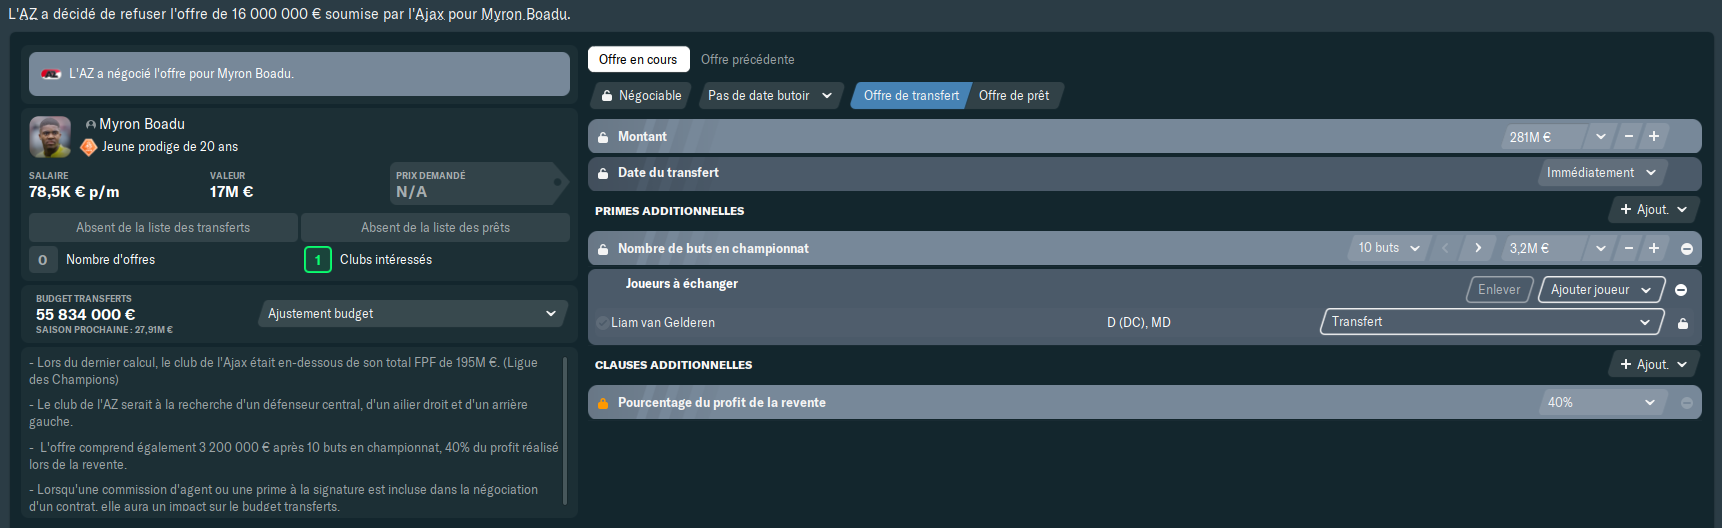Increase the Montant with the plus icon
The height and width of the screenshot is (528, 1722).
pos(1654,136)
